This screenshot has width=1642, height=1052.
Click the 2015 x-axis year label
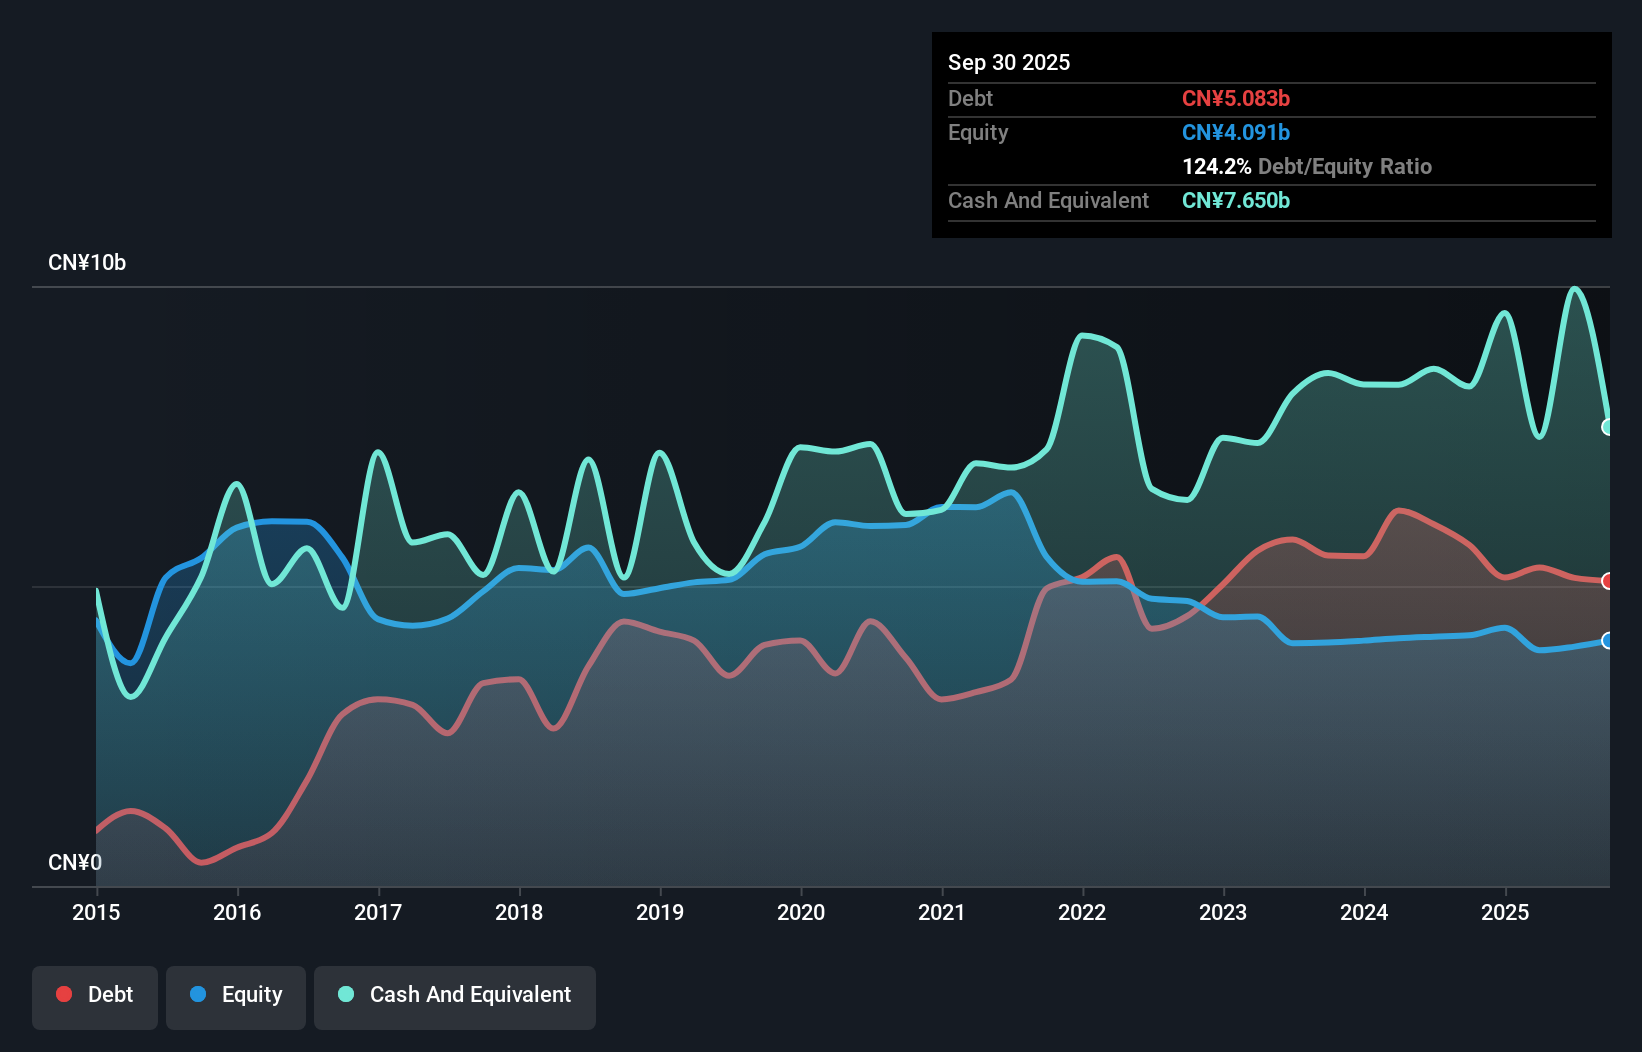pyautogui.click(x=96, y=912)
